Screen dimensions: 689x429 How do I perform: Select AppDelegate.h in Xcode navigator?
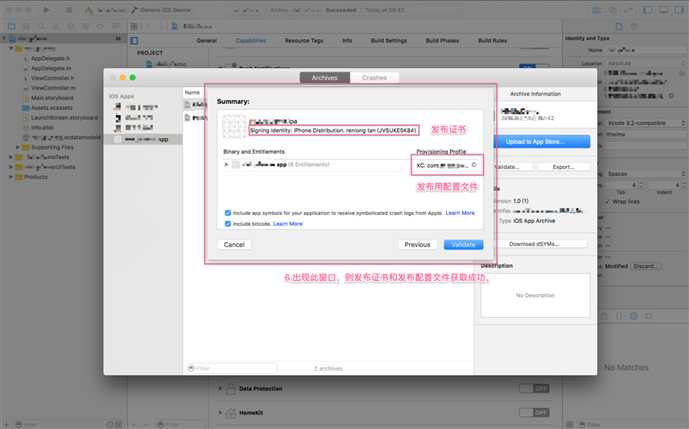(x=50, y=58)
